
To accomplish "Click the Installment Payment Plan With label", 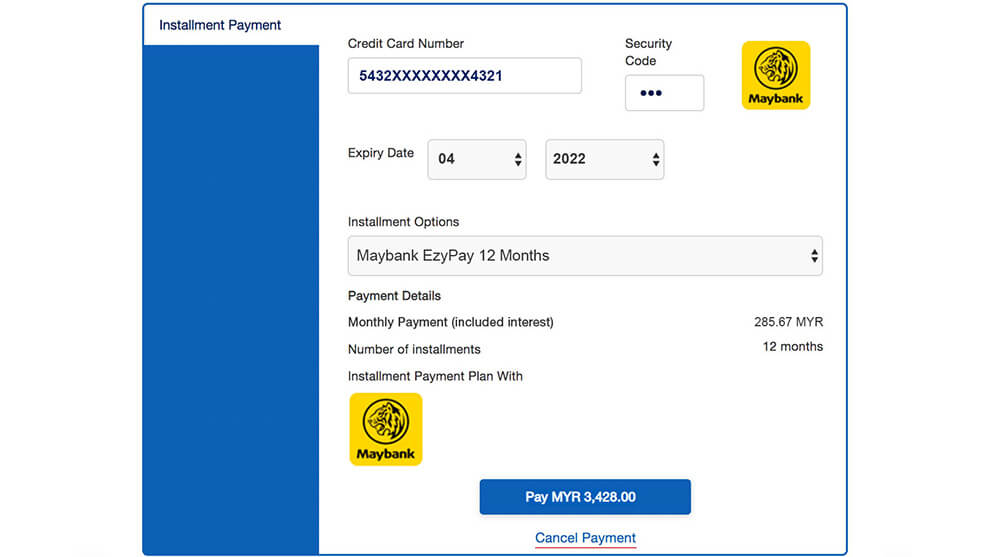I will [435, 376].
